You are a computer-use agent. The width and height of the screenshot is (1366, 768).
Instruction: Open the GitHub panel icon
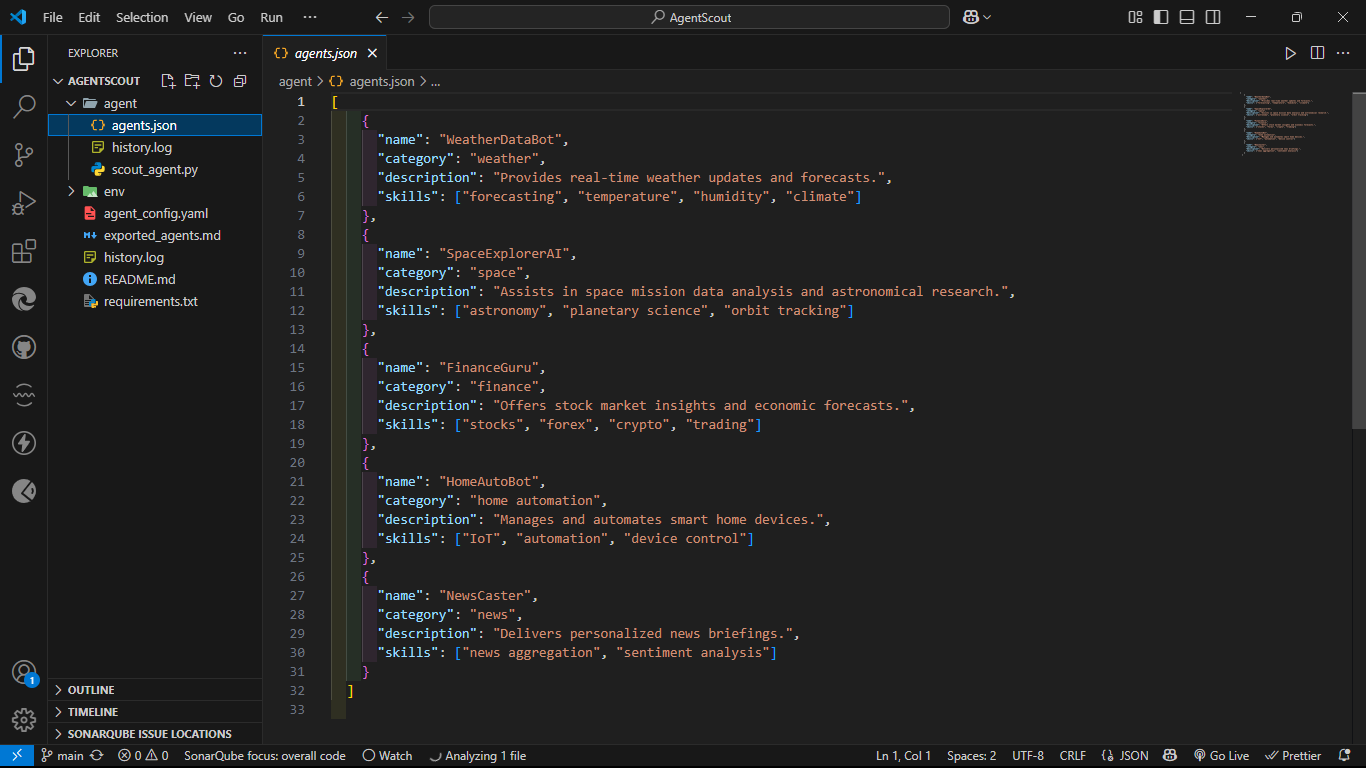pyautogui.click(x=24, y=347)
